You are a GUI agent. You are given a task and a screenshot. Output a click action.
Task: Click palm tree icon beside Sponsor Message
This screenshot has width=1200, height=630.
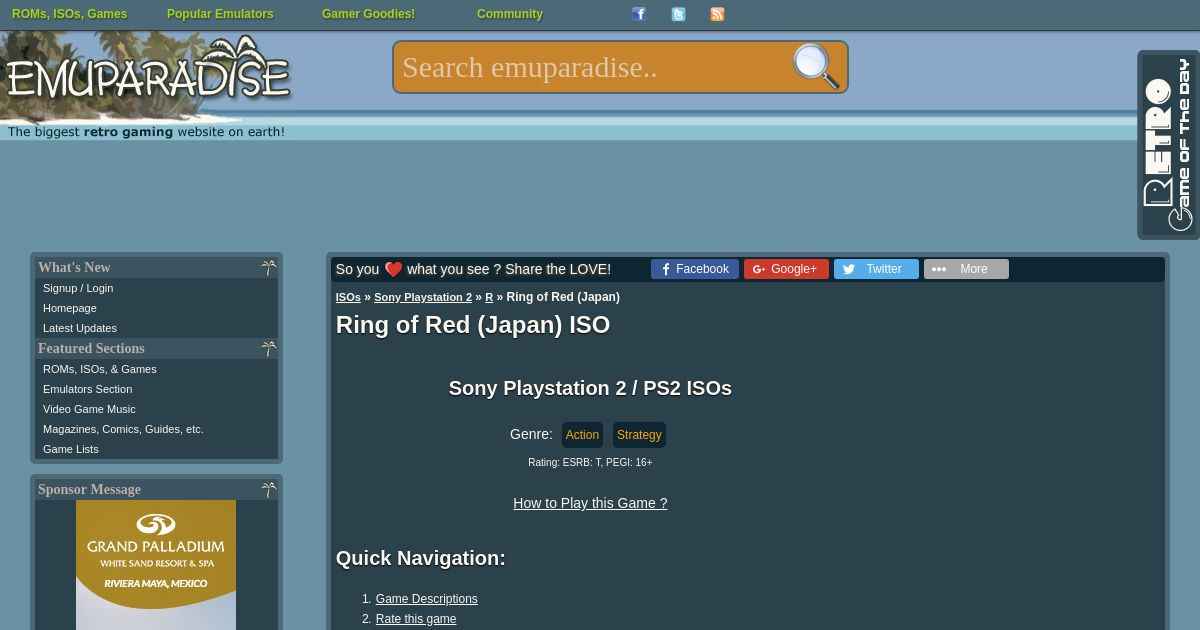pyautogui.click(x=268, y=489)
